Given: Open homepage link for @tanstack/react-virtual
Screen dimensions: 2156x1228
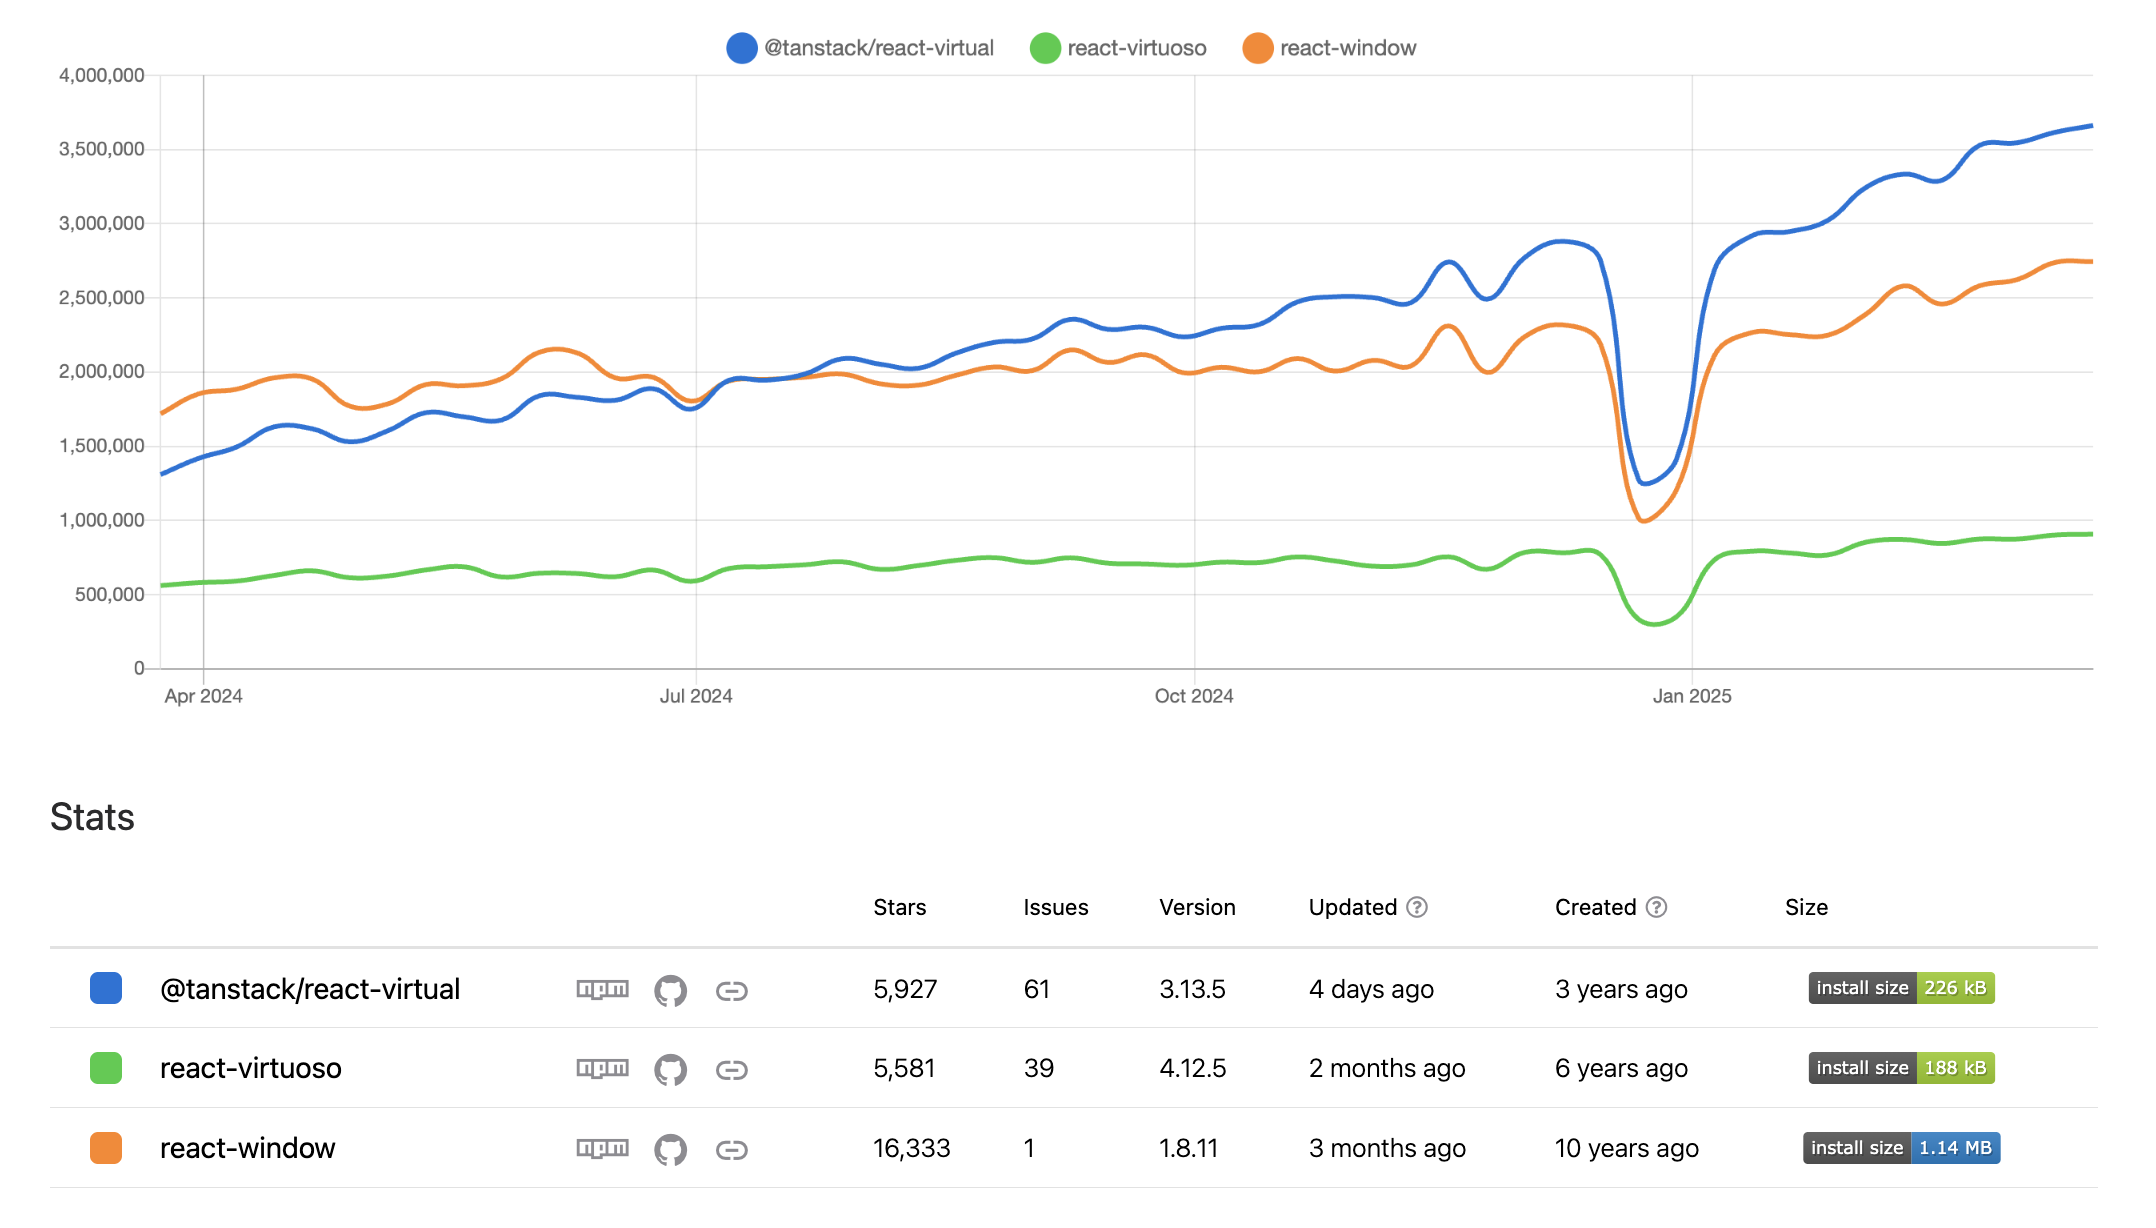Looking at the screenshot, I should 732,991.
